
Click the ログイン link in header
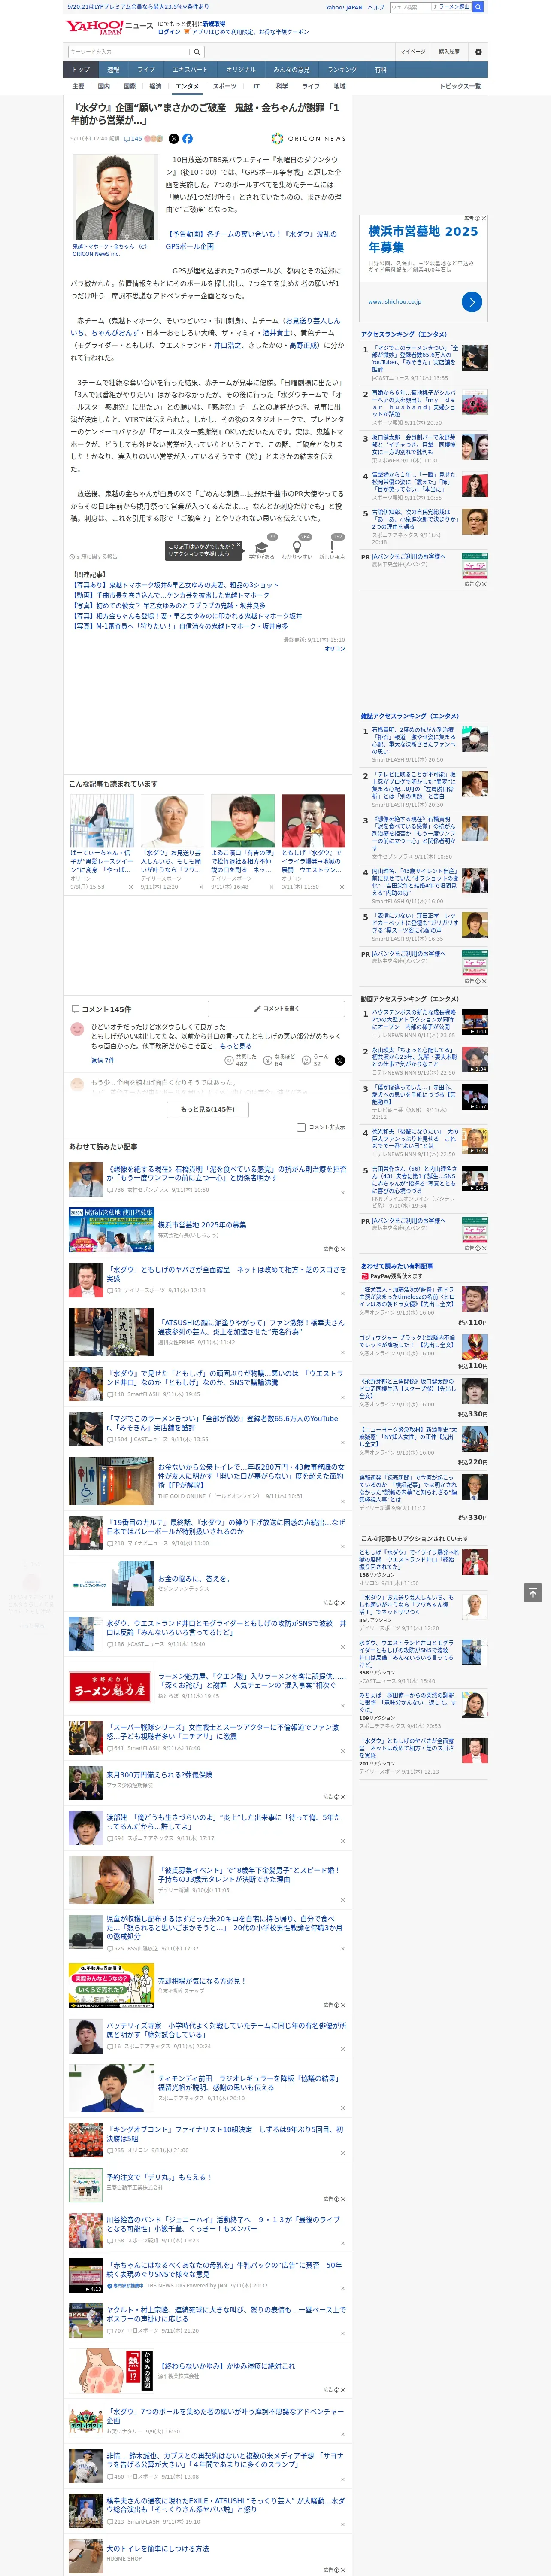pos(169,32)
